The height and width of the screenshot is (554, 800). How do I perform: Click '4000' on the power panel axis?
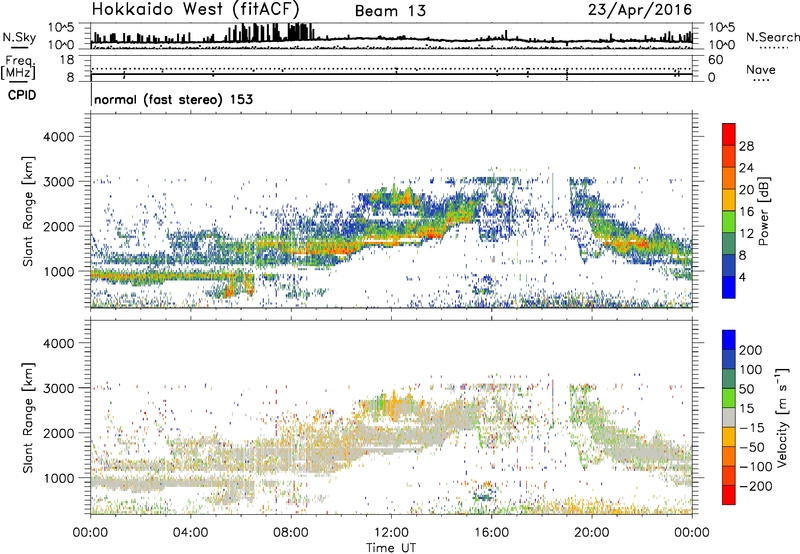pos(59,137)
